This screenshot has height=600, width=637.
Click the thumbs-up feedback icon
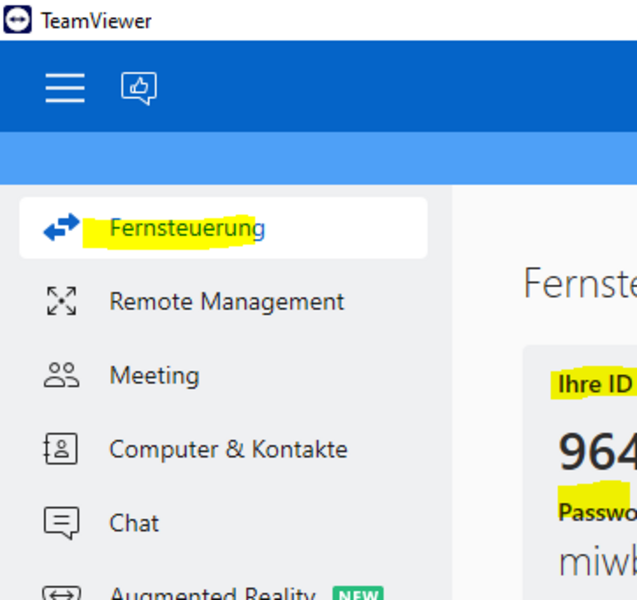[x=139, y=88]
